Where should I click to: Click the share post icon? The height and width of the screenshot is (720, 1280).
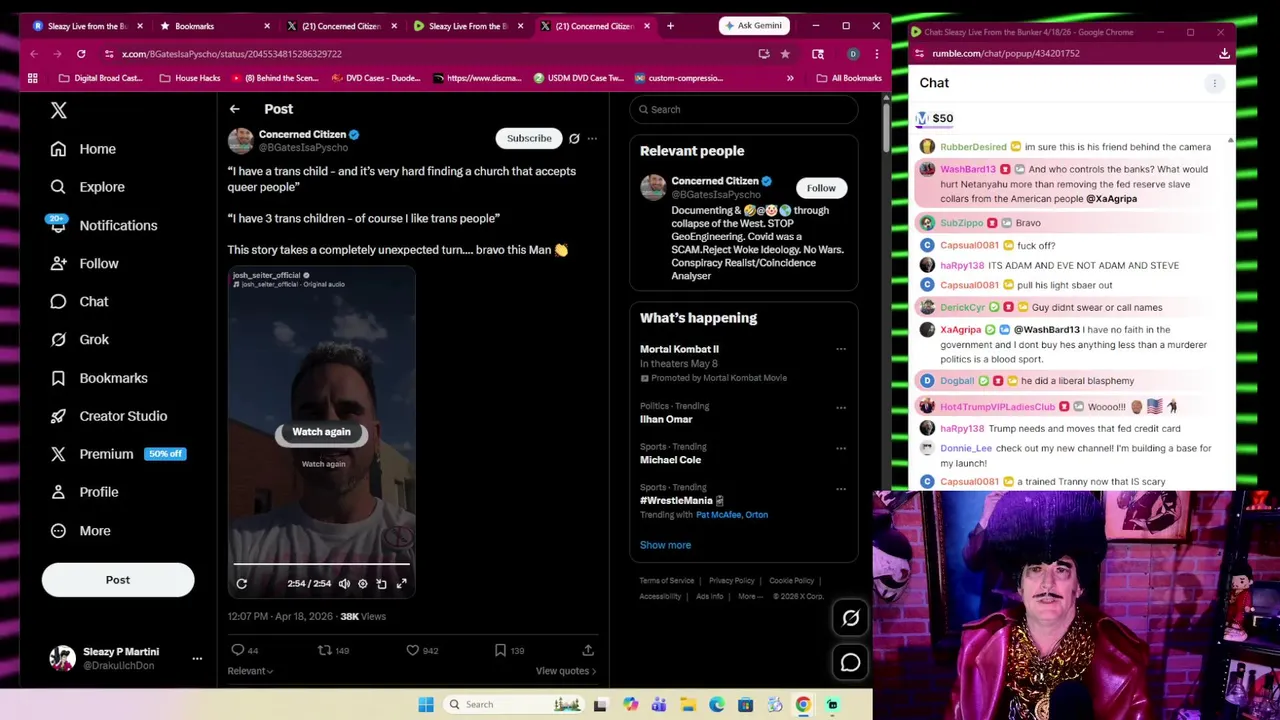click(588, 651)
